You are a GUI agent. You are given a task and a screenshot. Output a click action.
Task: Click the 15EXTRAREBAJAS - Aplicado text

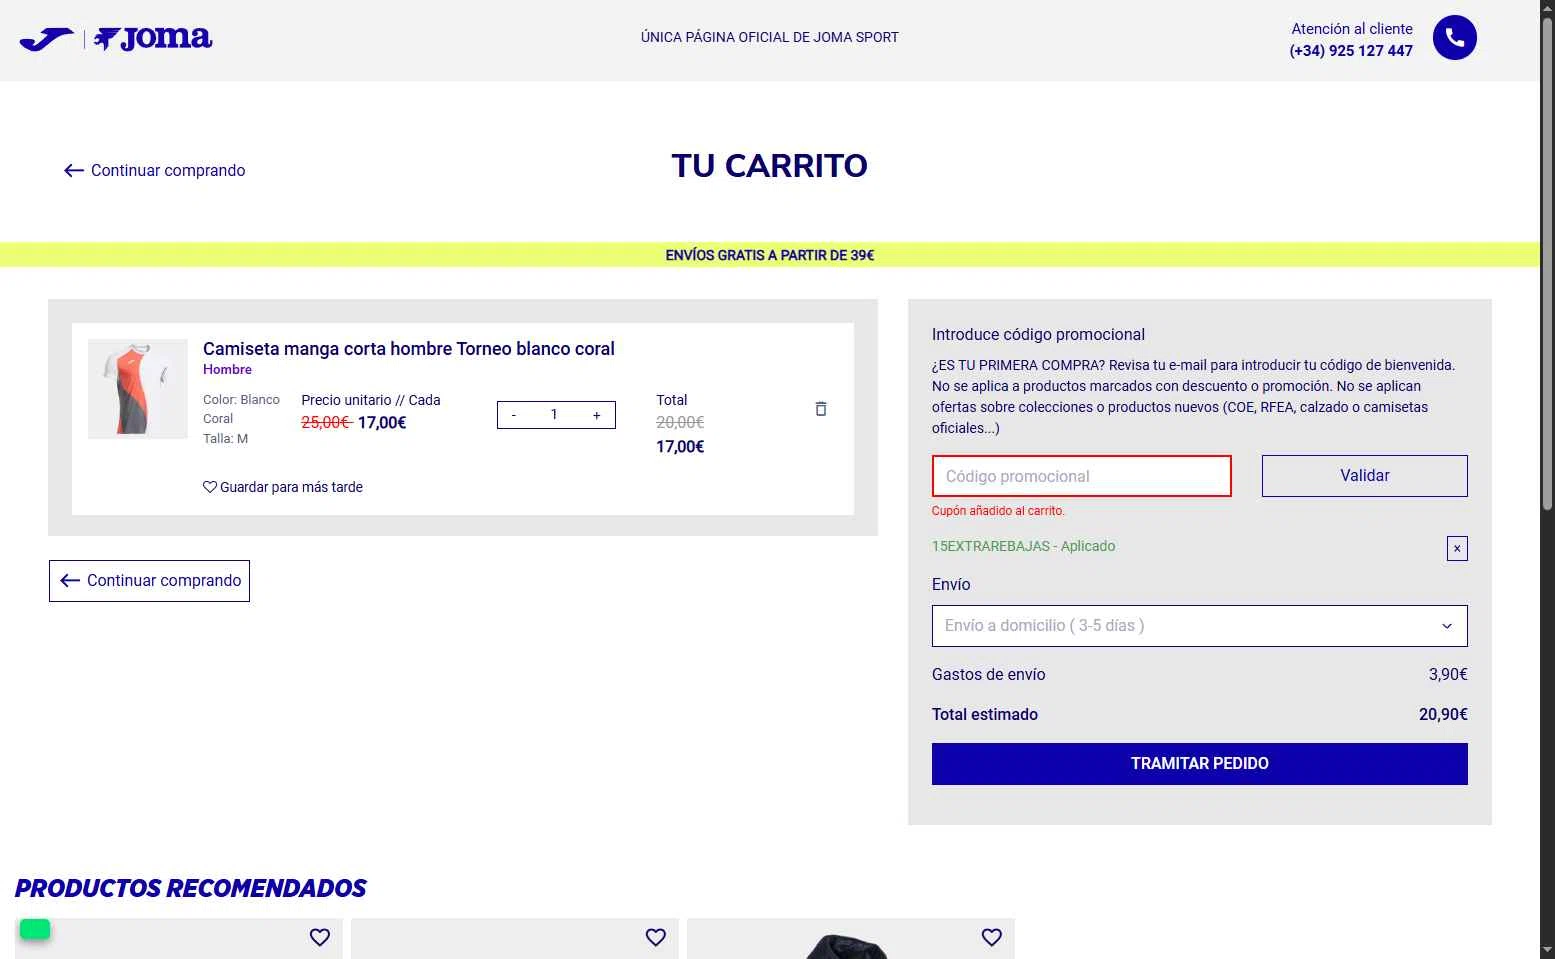tap(1023, 546)
